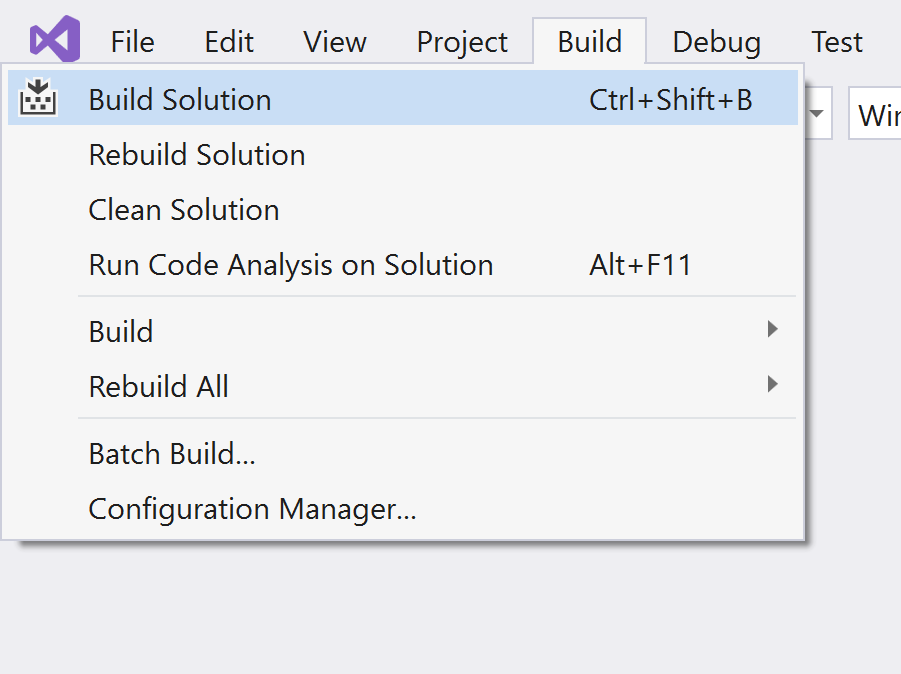Open the Project menu
901x674 pixels.
click(x=462, y=42)
